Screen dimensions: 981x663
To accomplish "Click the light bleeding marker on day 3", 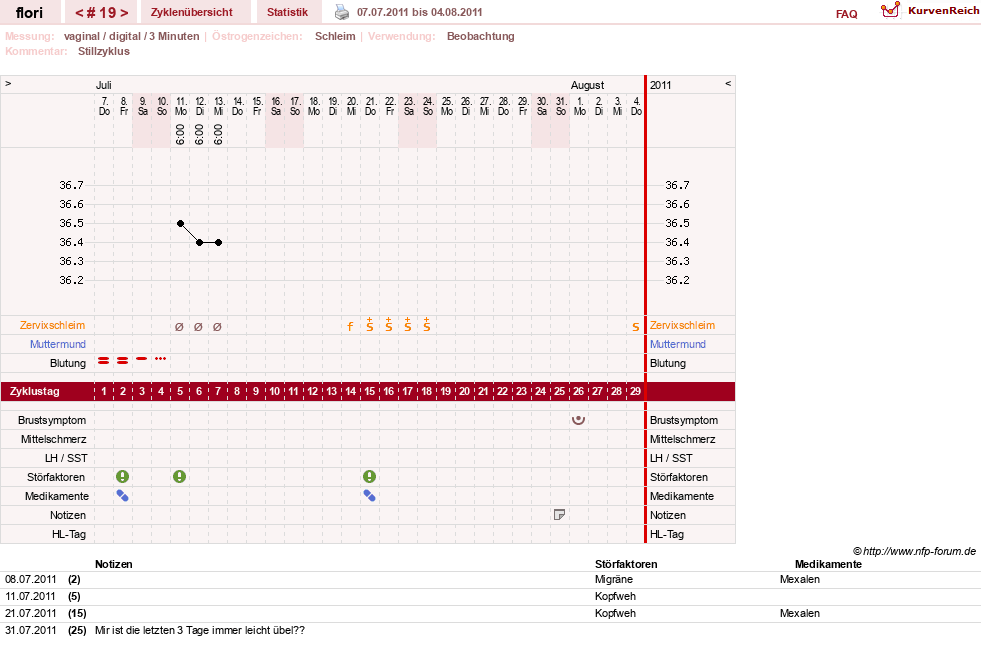I will pos(142,358).
